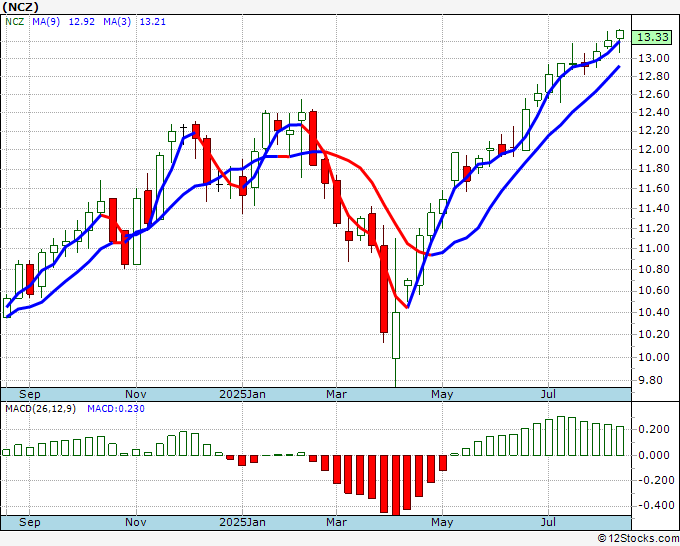Click 2025Jan on the price chart time axis
Image resolution: width=680 pixels, height=546 pixels.
coord(242,394)
